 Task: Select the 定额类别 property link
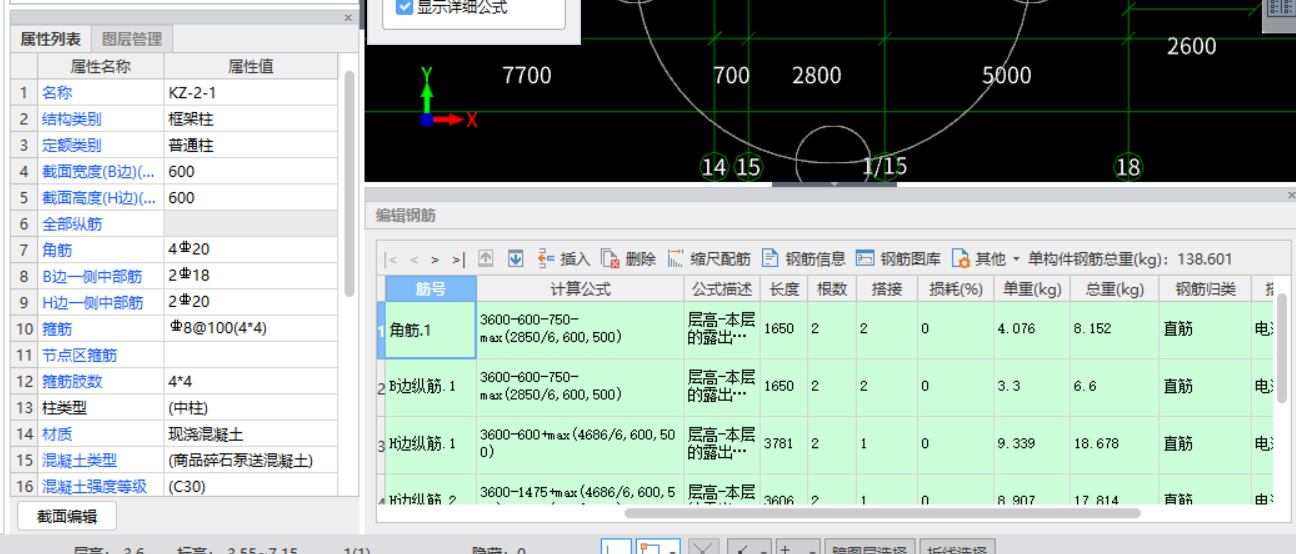pyautogui.click(x=71, y=145)
